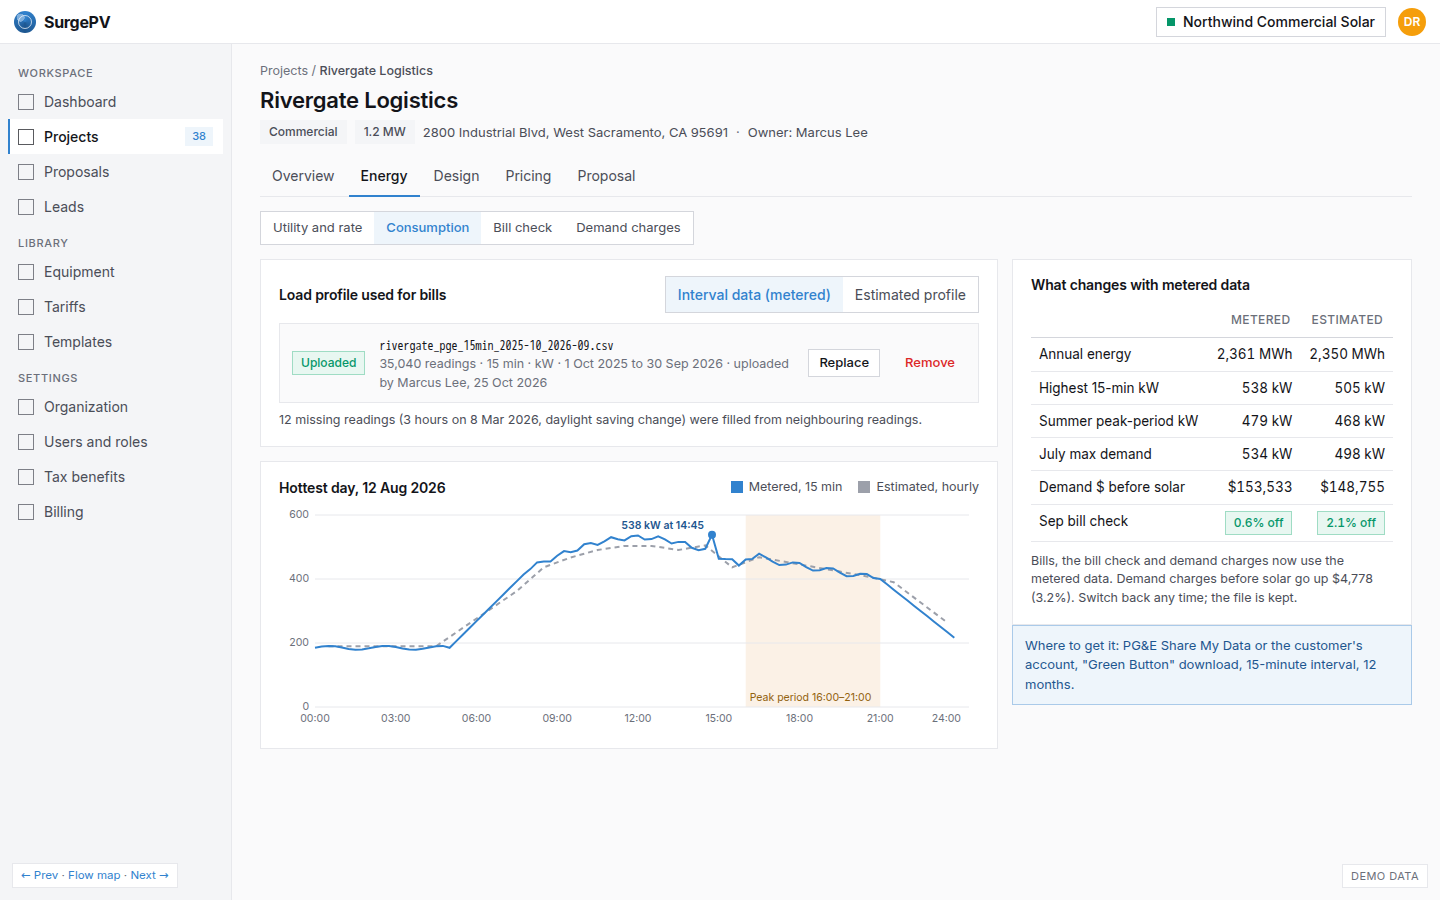Click the 538 kW peak marker on chart
Image resolution: width=1440 pixels, height=900 pixels.
coord(712,535)
